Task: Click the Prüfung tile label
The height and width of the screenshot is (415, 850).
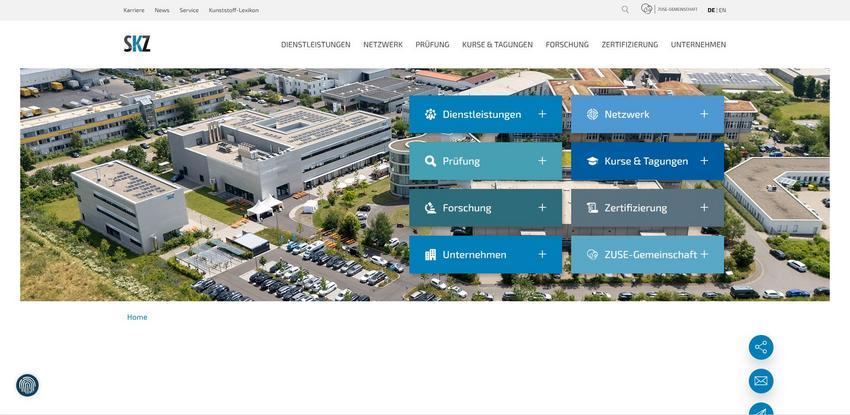Action: pyautogui.click(x=461, y=161)
